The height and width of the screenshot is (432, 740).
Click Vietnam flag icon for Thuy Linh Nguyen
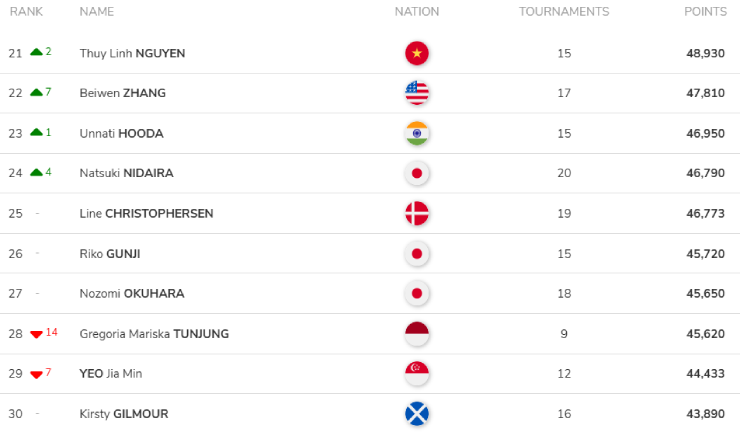(417, 53)
